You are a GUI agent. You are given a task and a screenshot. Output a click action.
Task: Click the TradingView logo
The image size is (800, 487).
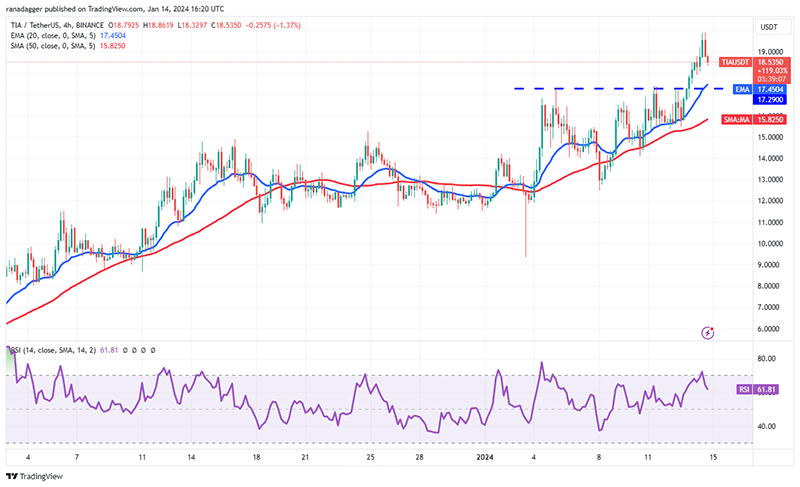click(34, 476)
